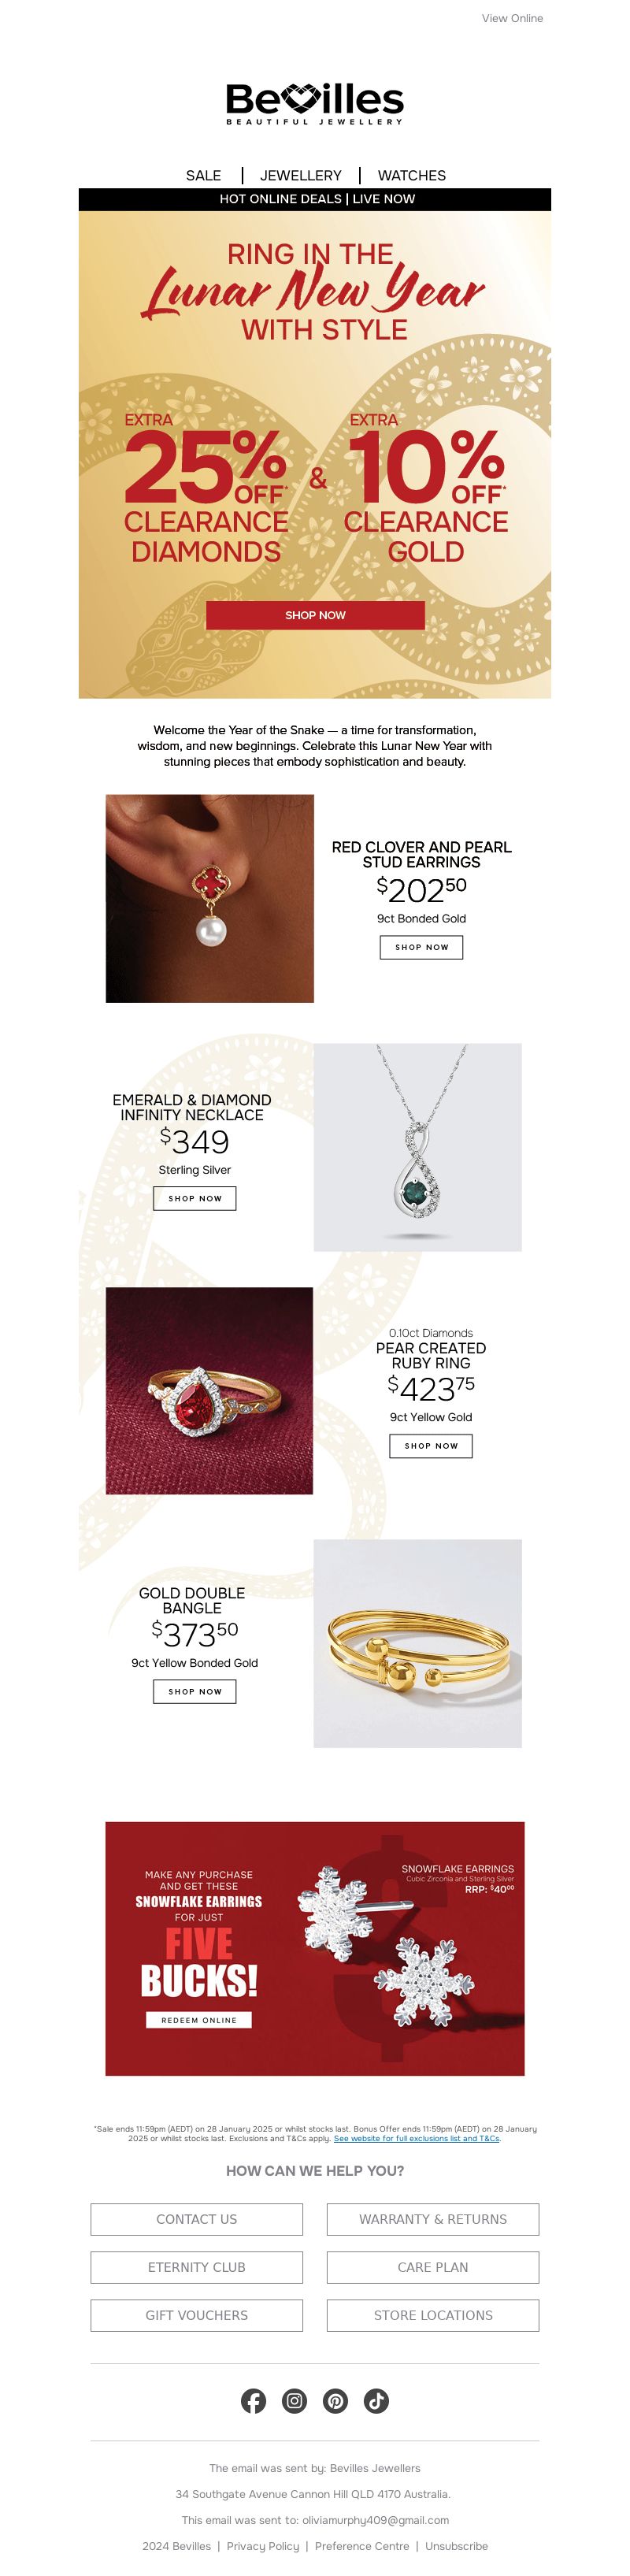The width and height of the screenshot is (630, 2576).
Task: Shop the Red Clover Pearl earrings
Action: [x=421, y=947]
